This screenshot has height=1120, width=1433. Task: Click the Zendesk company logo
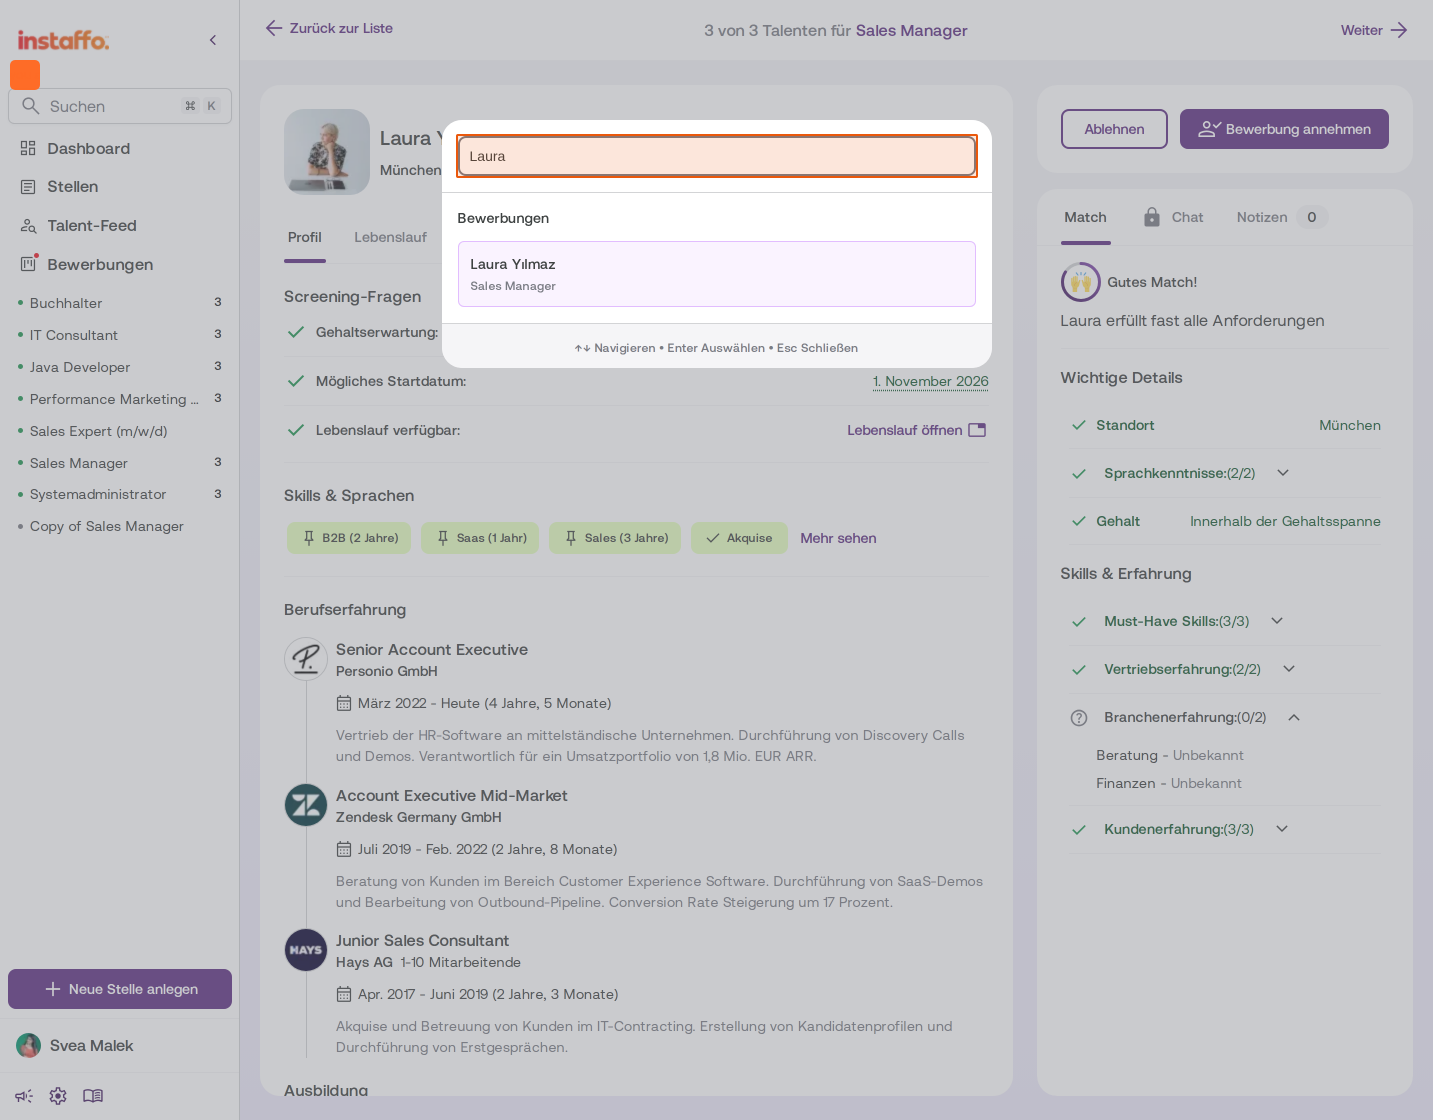306,805
